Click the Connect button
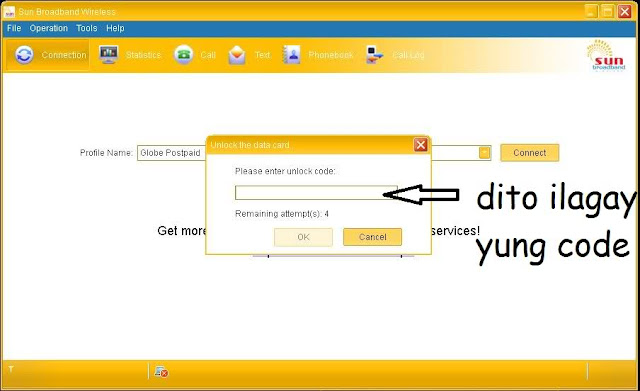Screen dimensions: 640x391 [x=529, y=153]
